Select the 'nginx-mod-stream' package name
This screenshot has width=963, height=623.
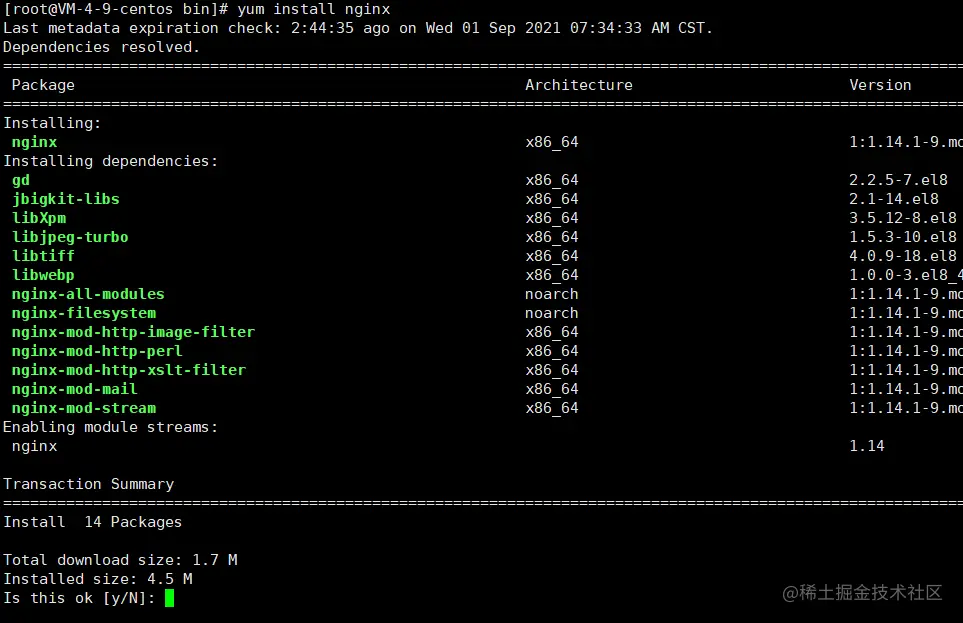coord(84,409)
